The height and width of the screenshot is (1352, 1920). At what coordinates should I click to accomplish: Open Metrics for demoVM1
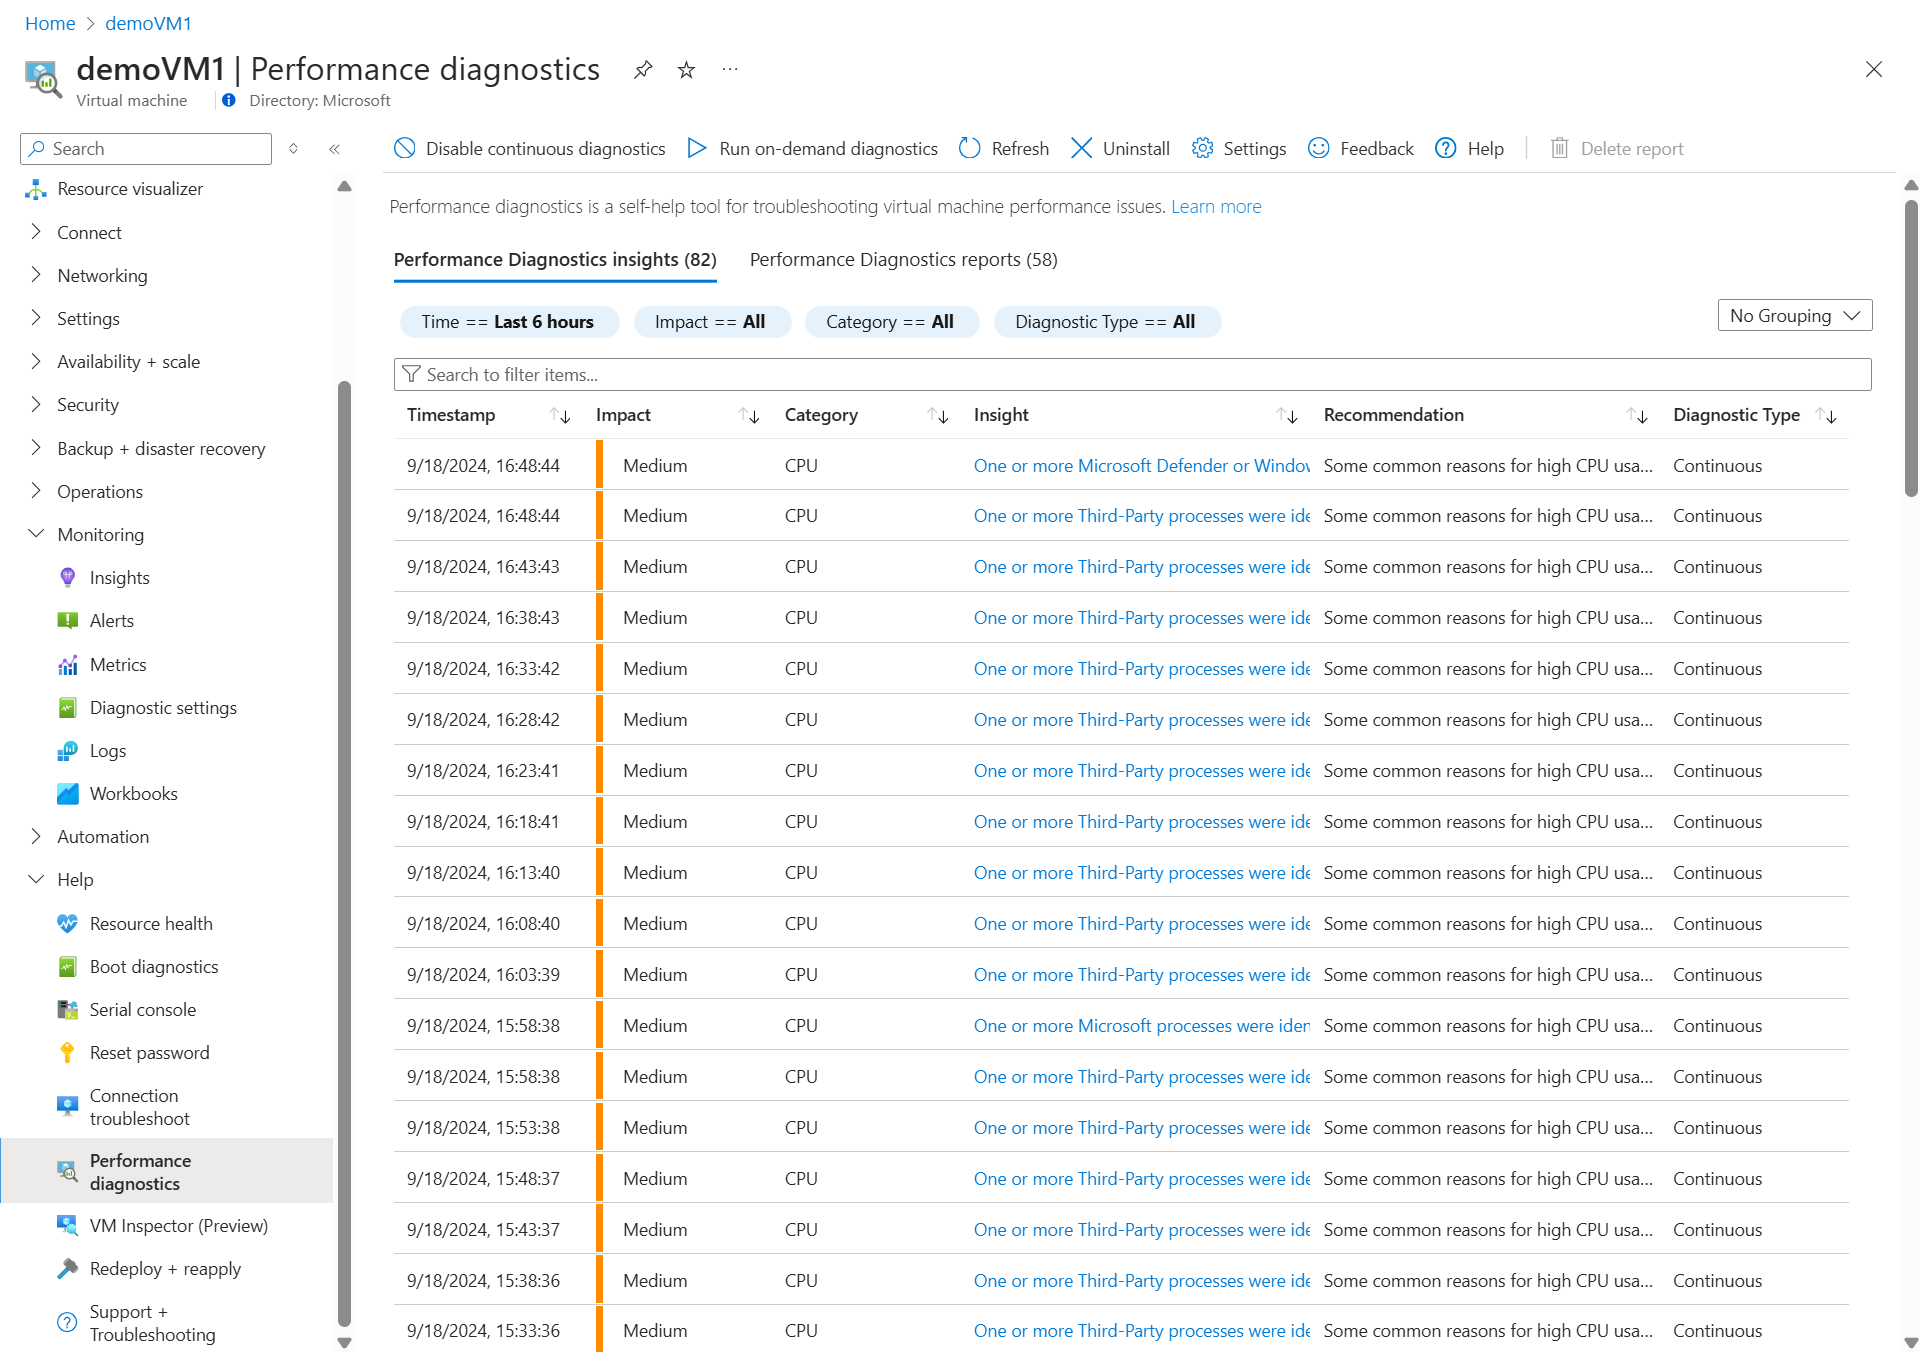click(x=118, y=664)
